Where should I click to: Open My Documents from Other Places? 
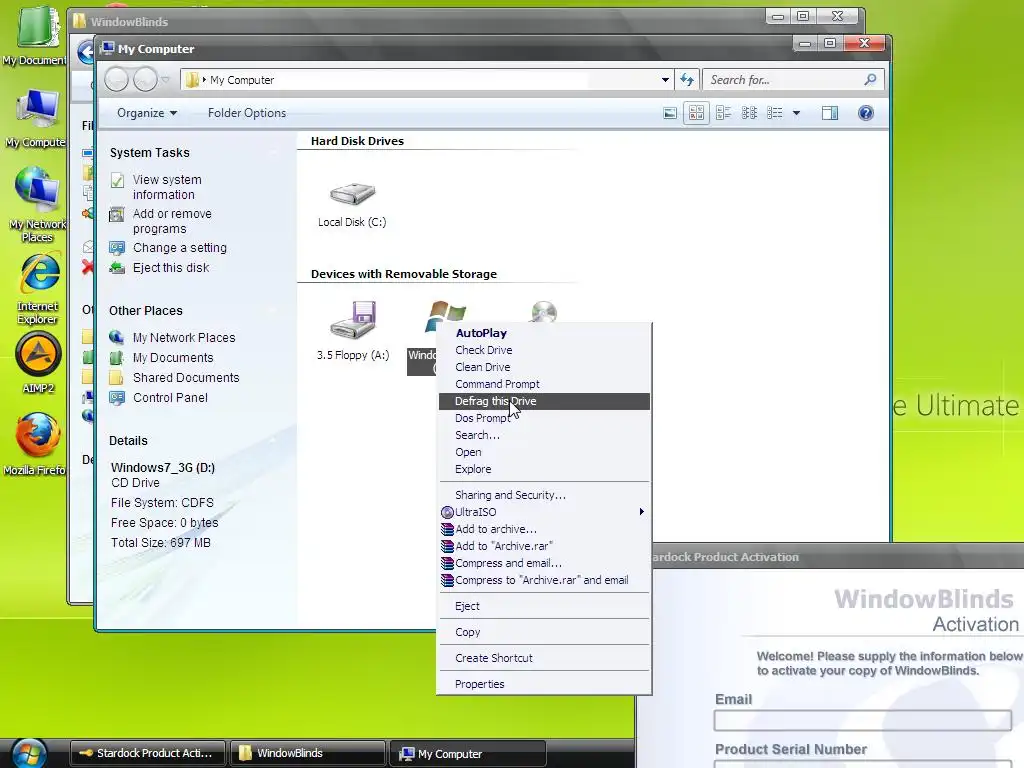173,358
